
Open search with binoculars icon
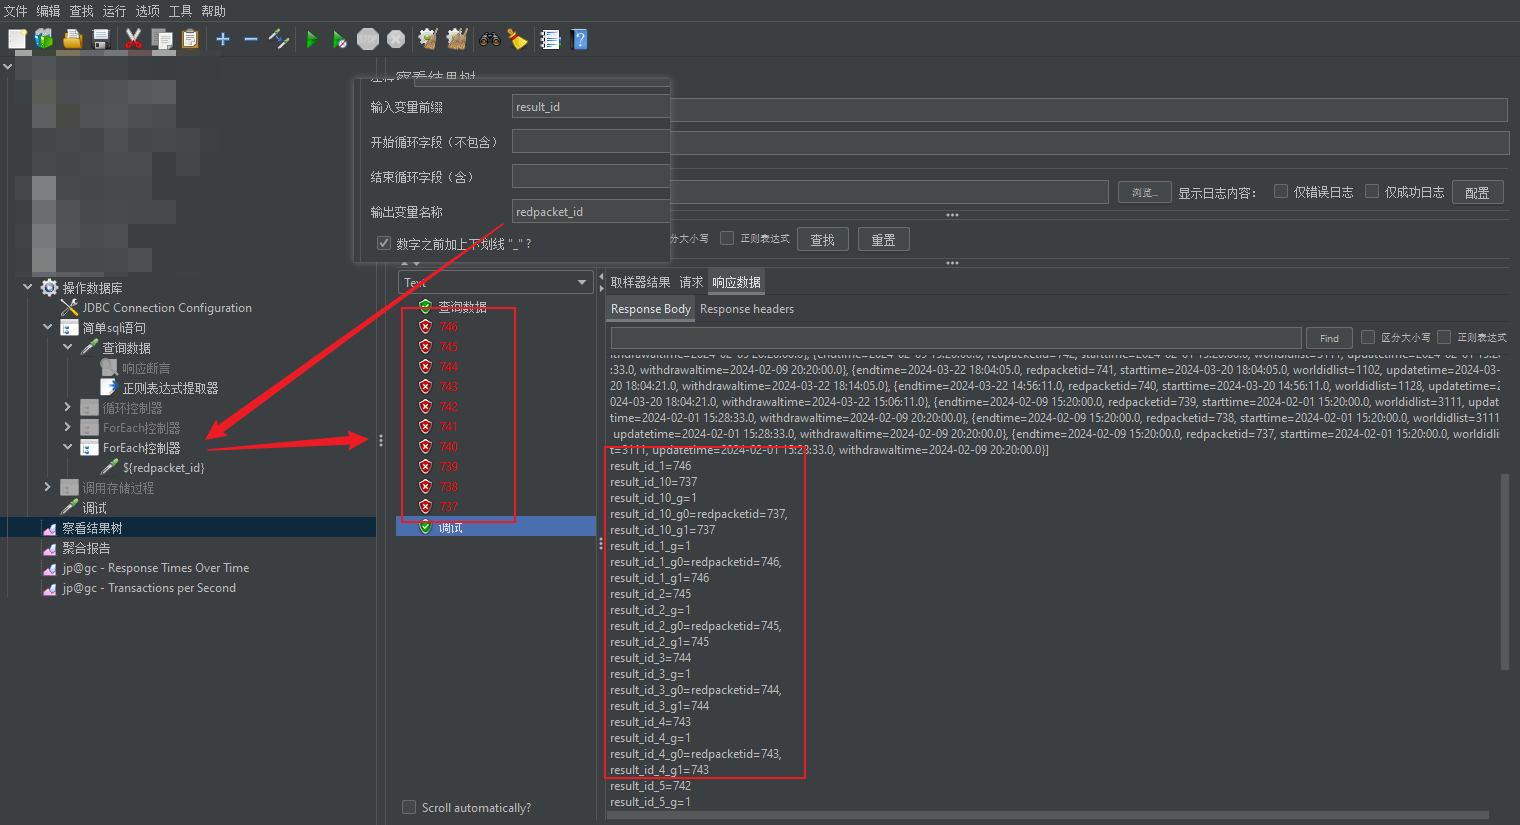coord(490,39)
